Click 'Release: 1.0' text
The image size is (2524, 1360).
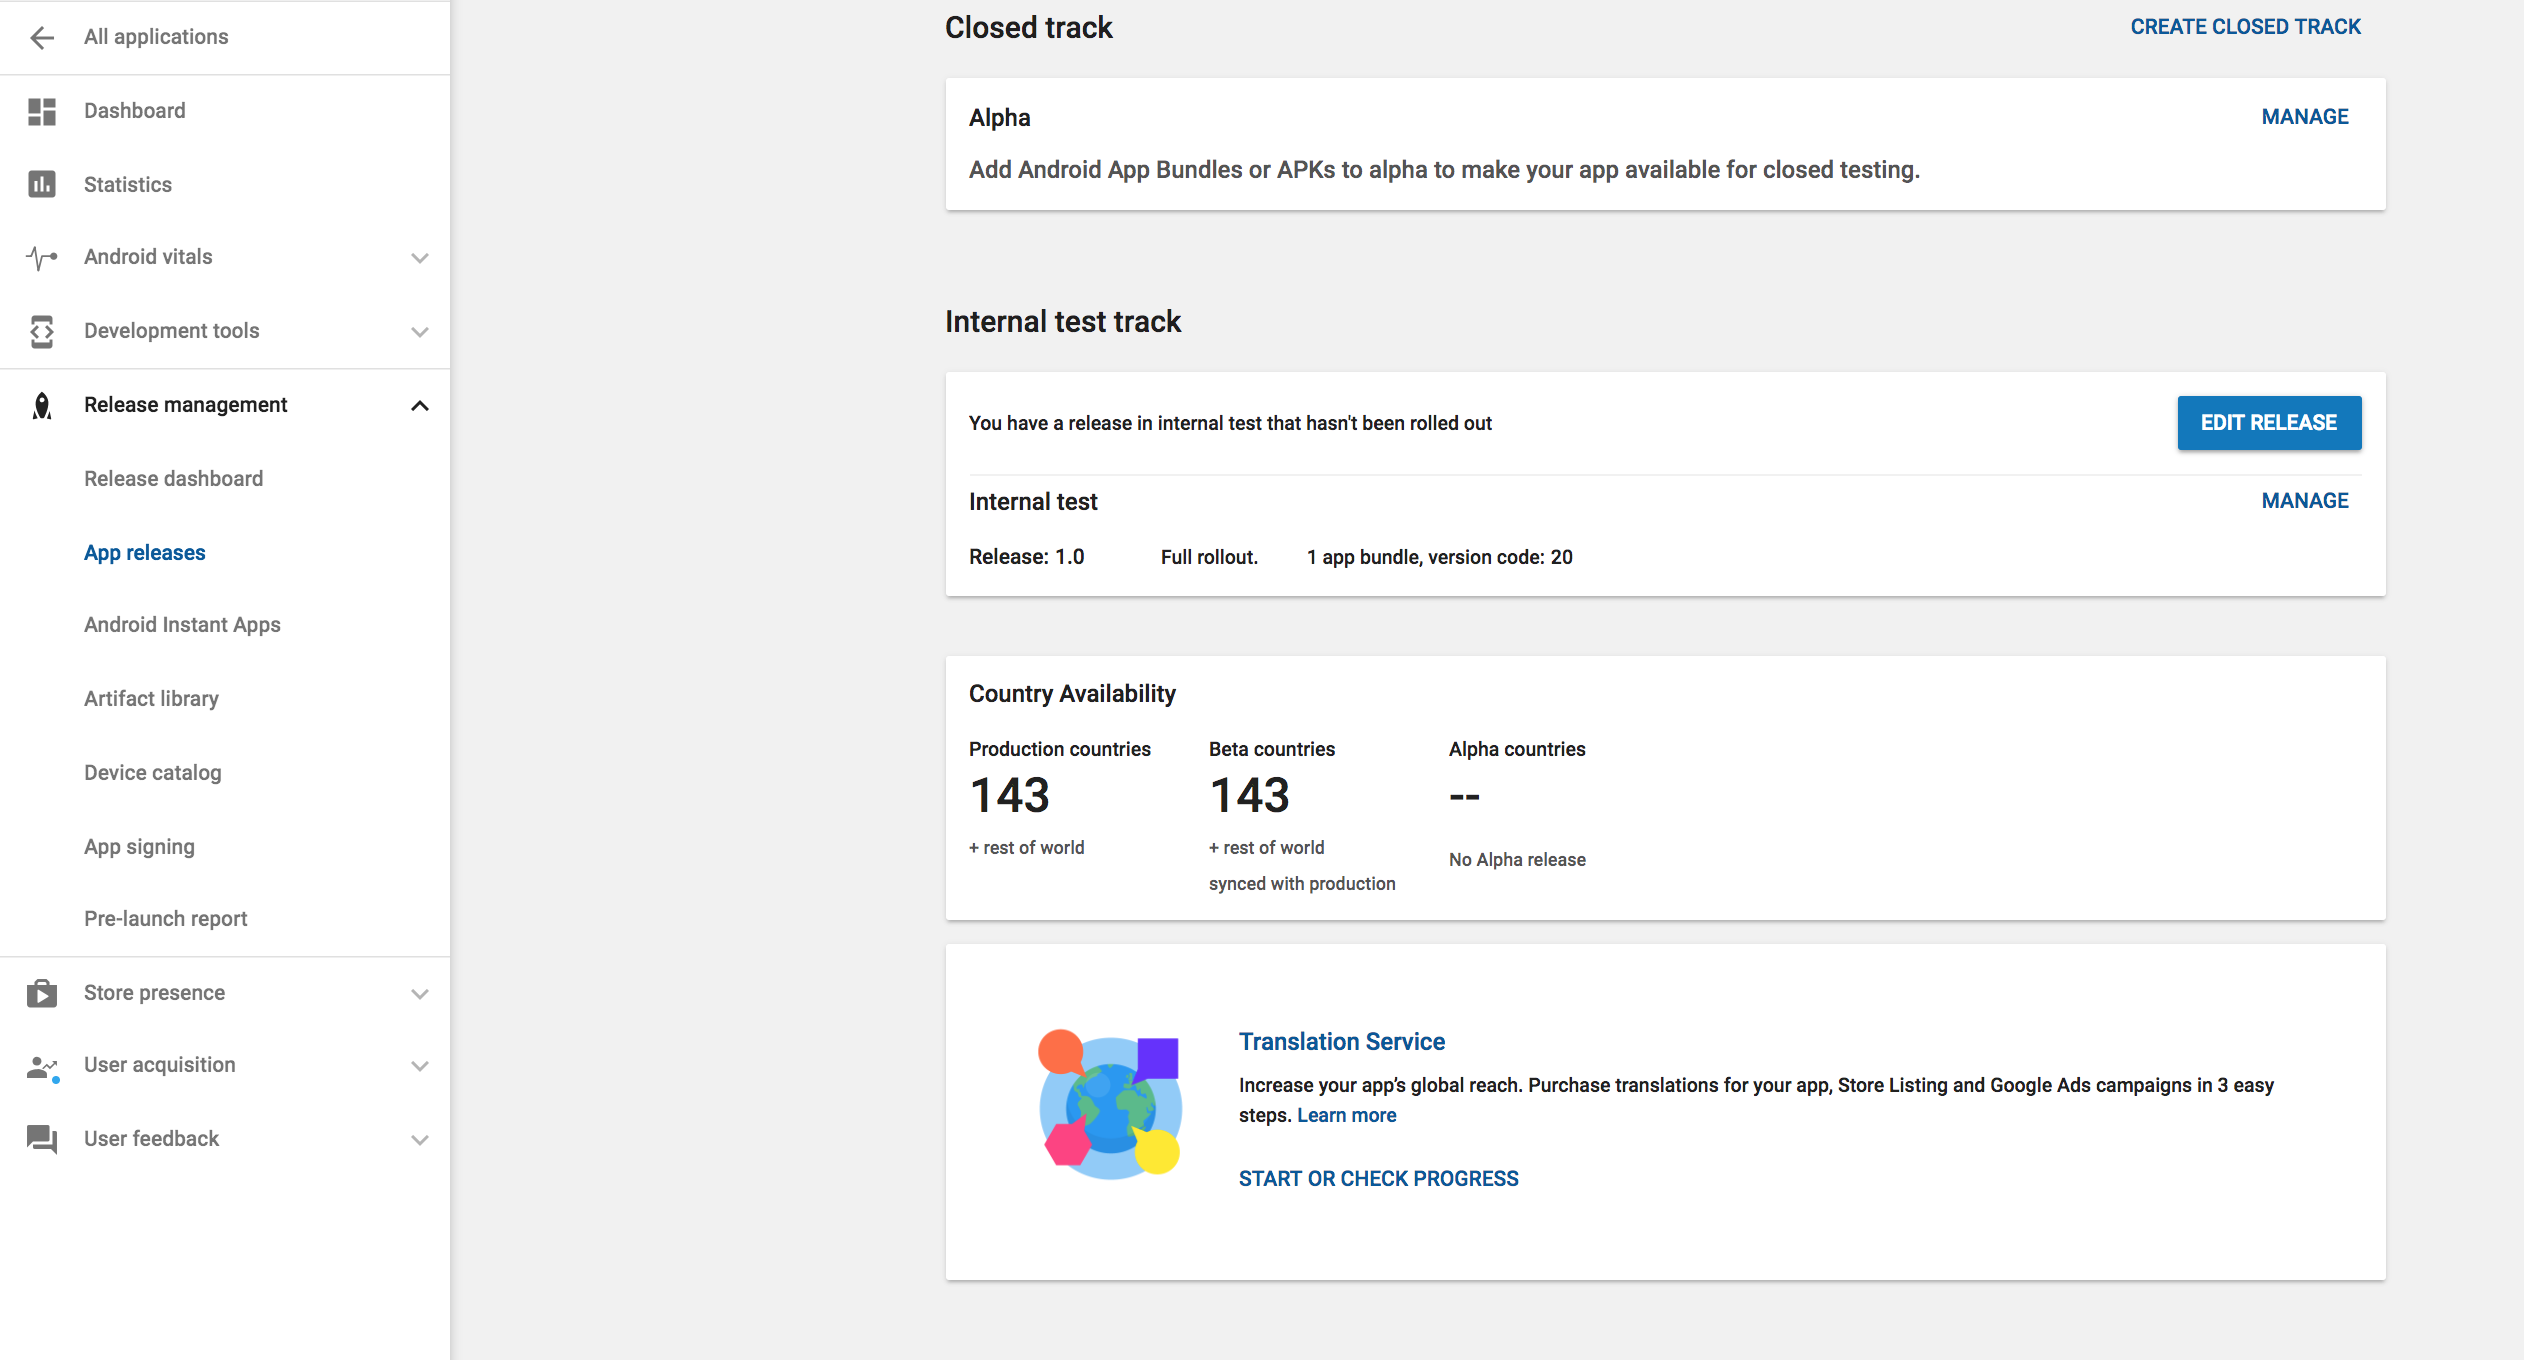[1026, 557]
